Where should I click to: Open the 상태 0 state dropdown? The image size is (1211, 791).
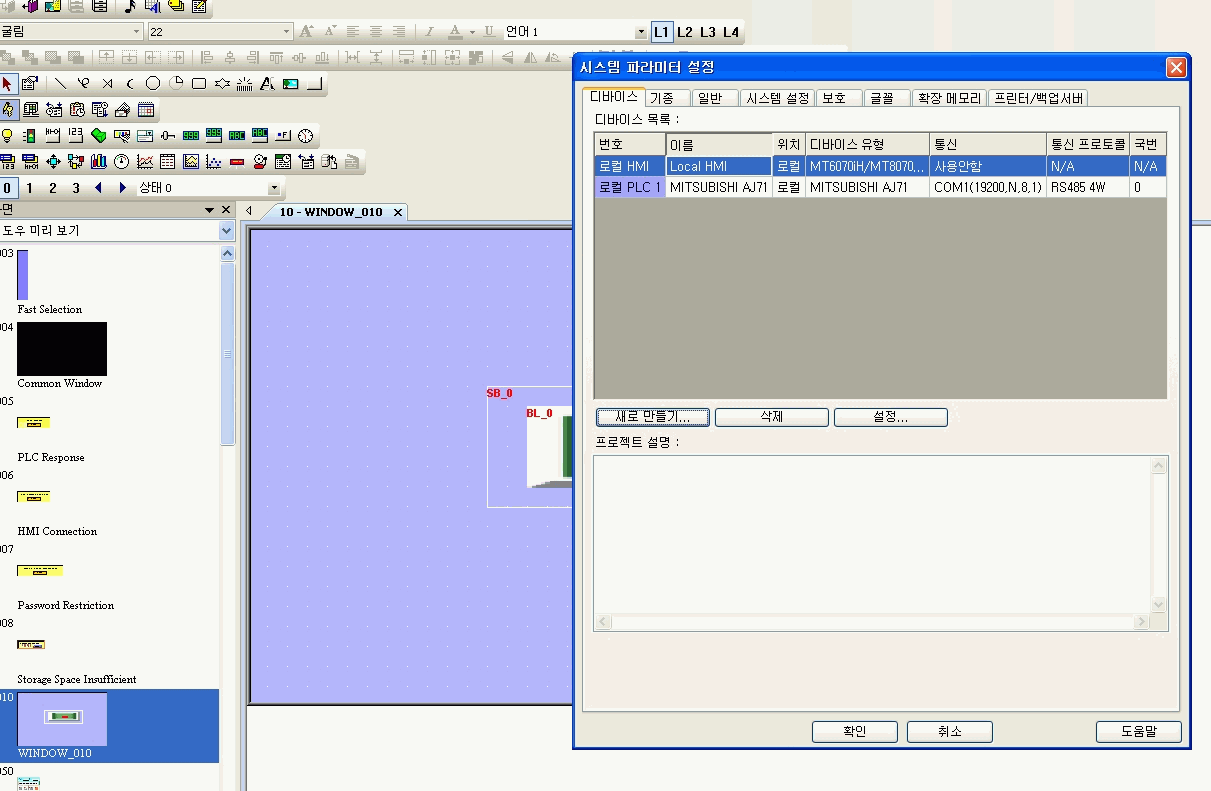(274, 188)
